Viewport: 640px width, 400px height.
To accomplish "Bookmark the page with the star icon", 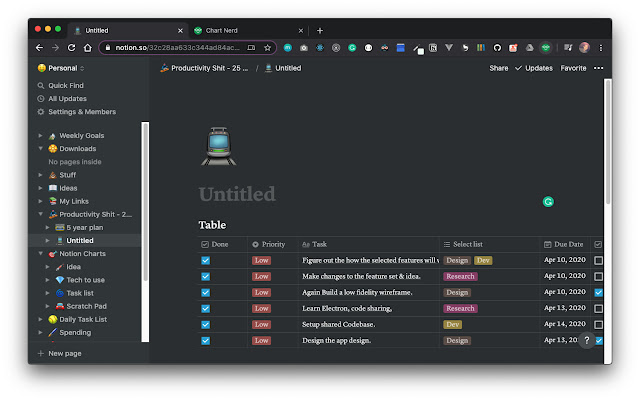I will pos(267,48).
